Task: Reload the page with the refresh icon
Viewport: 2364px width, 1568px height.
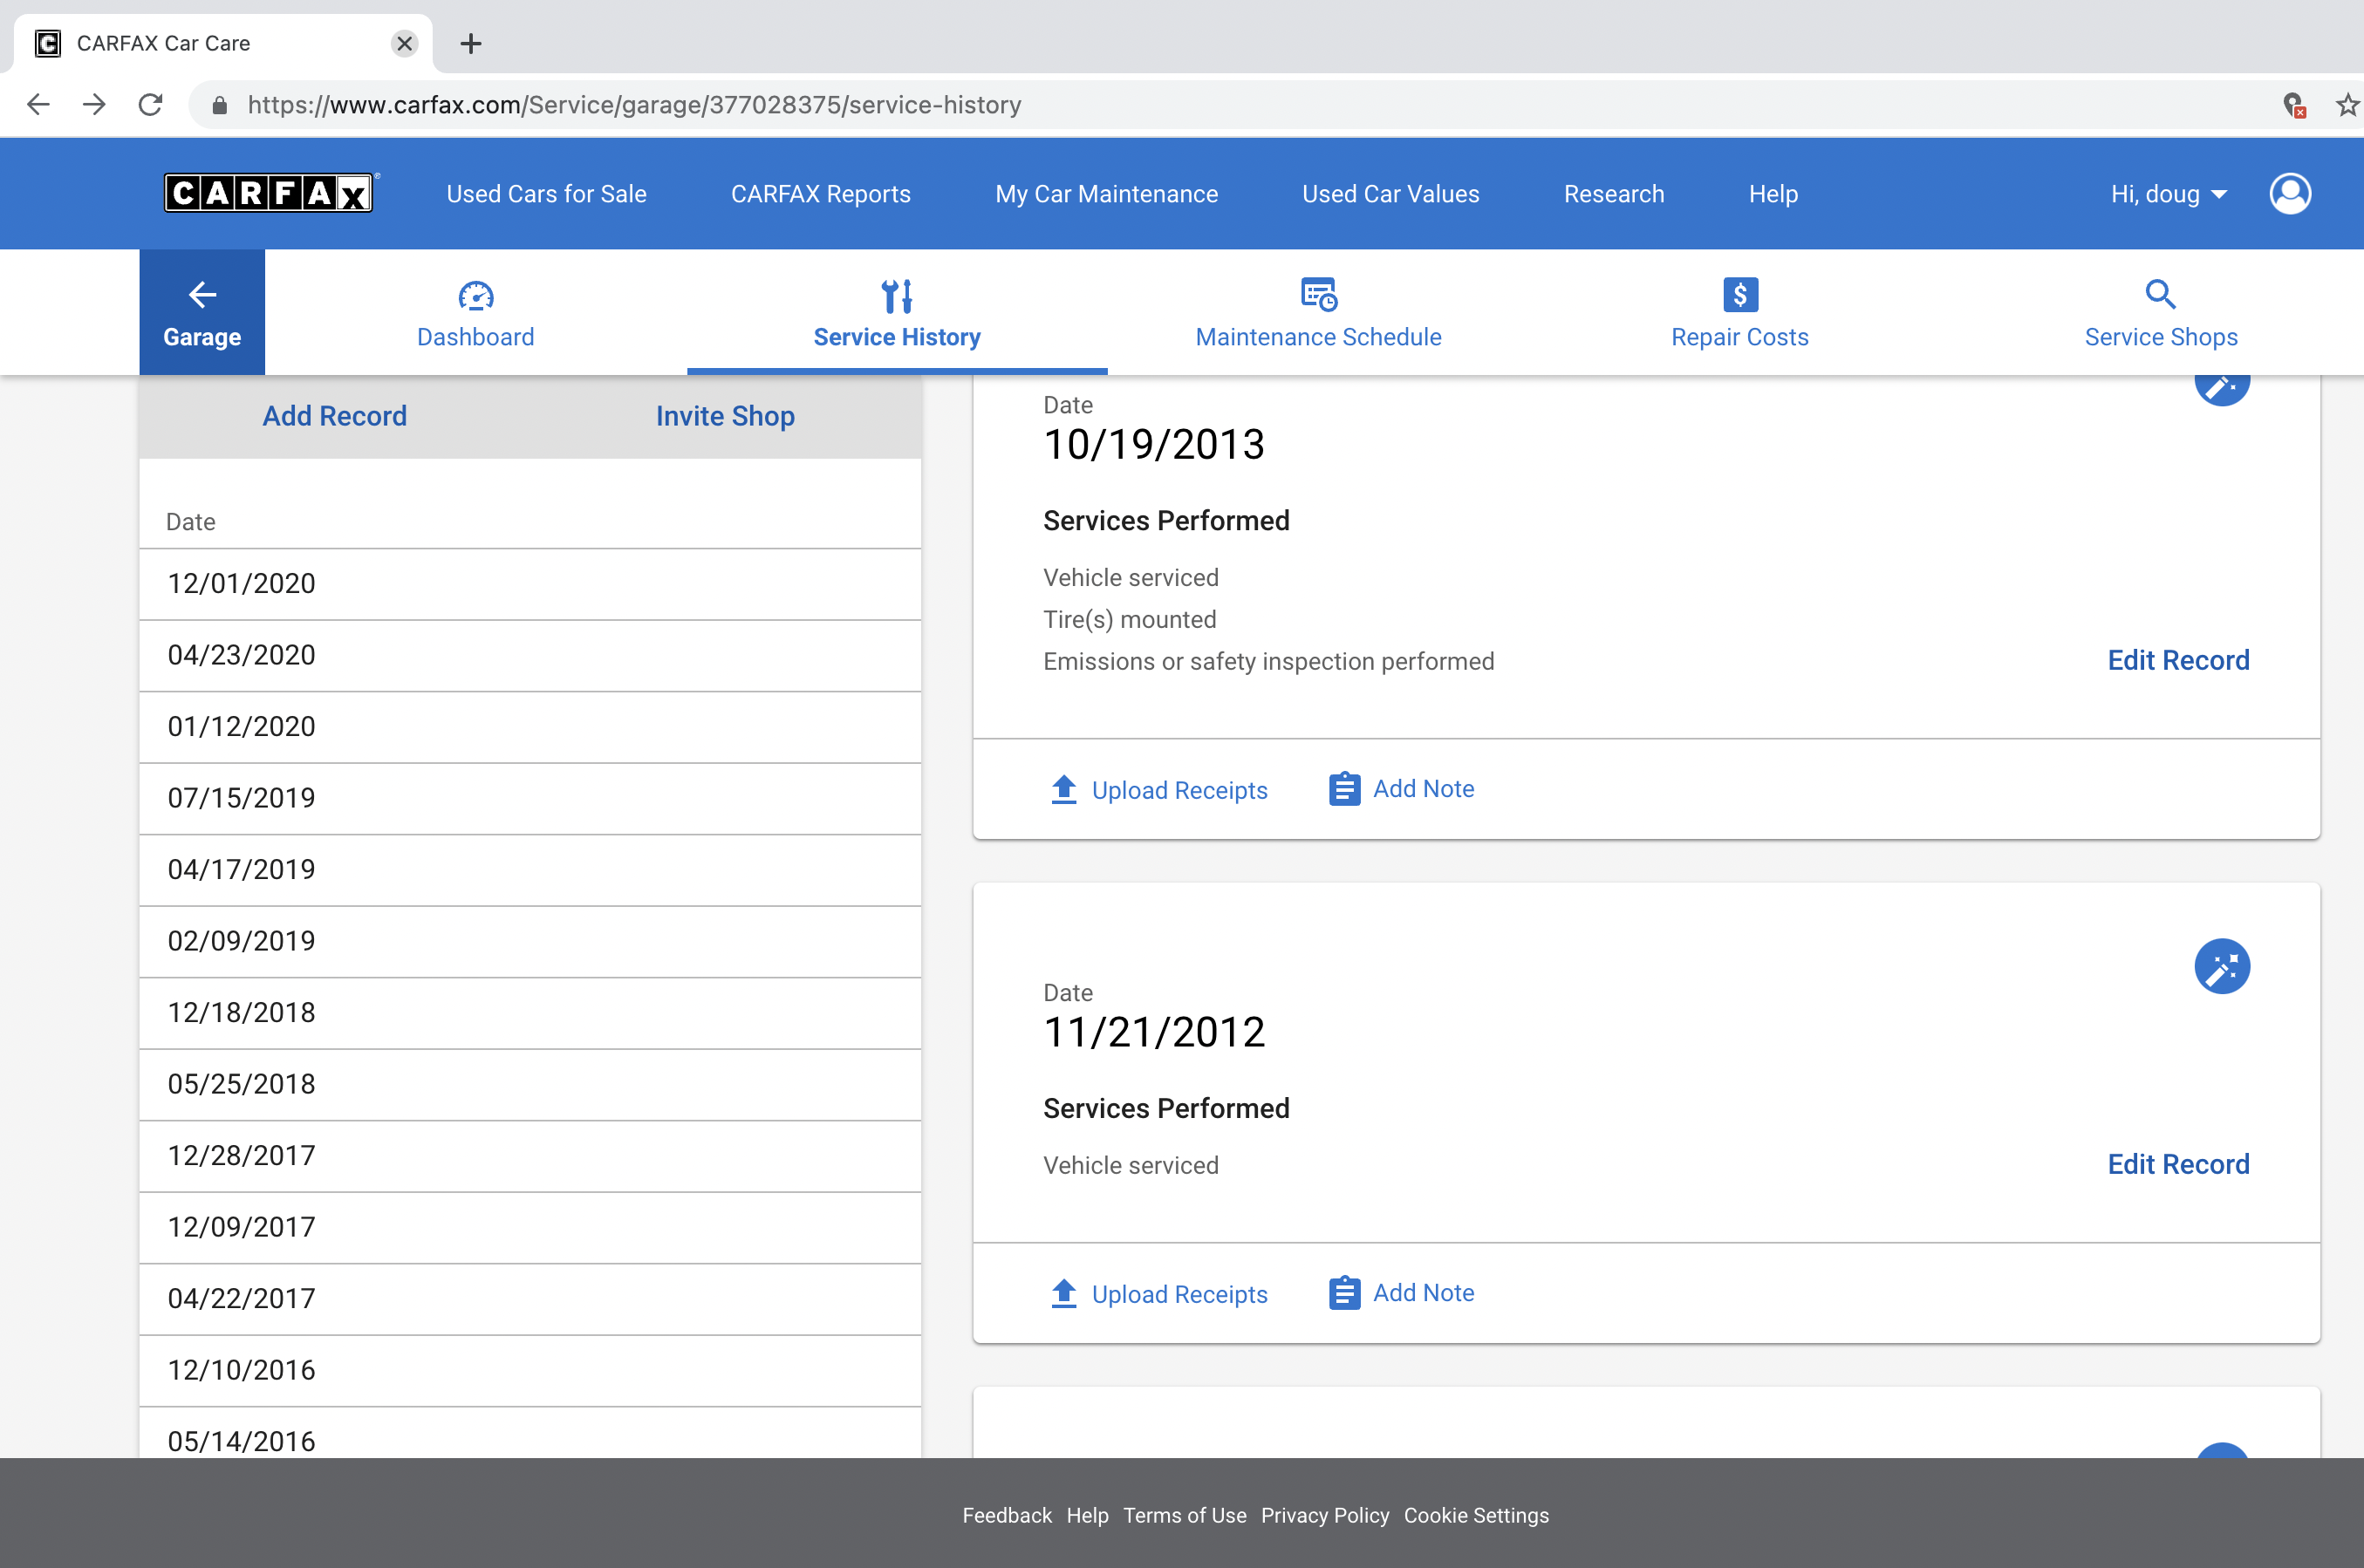Action: coord(150,104)
